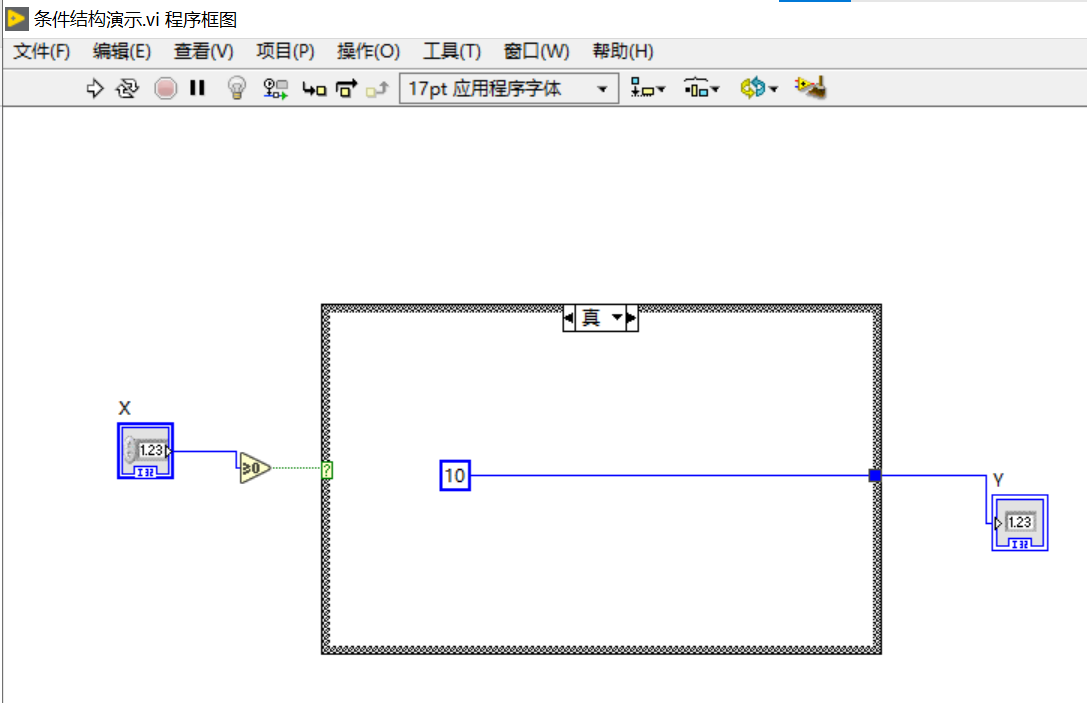Viewport: 1087px width, 703px height.
Task: Pause the VI execution
Action: coord(198,88)
